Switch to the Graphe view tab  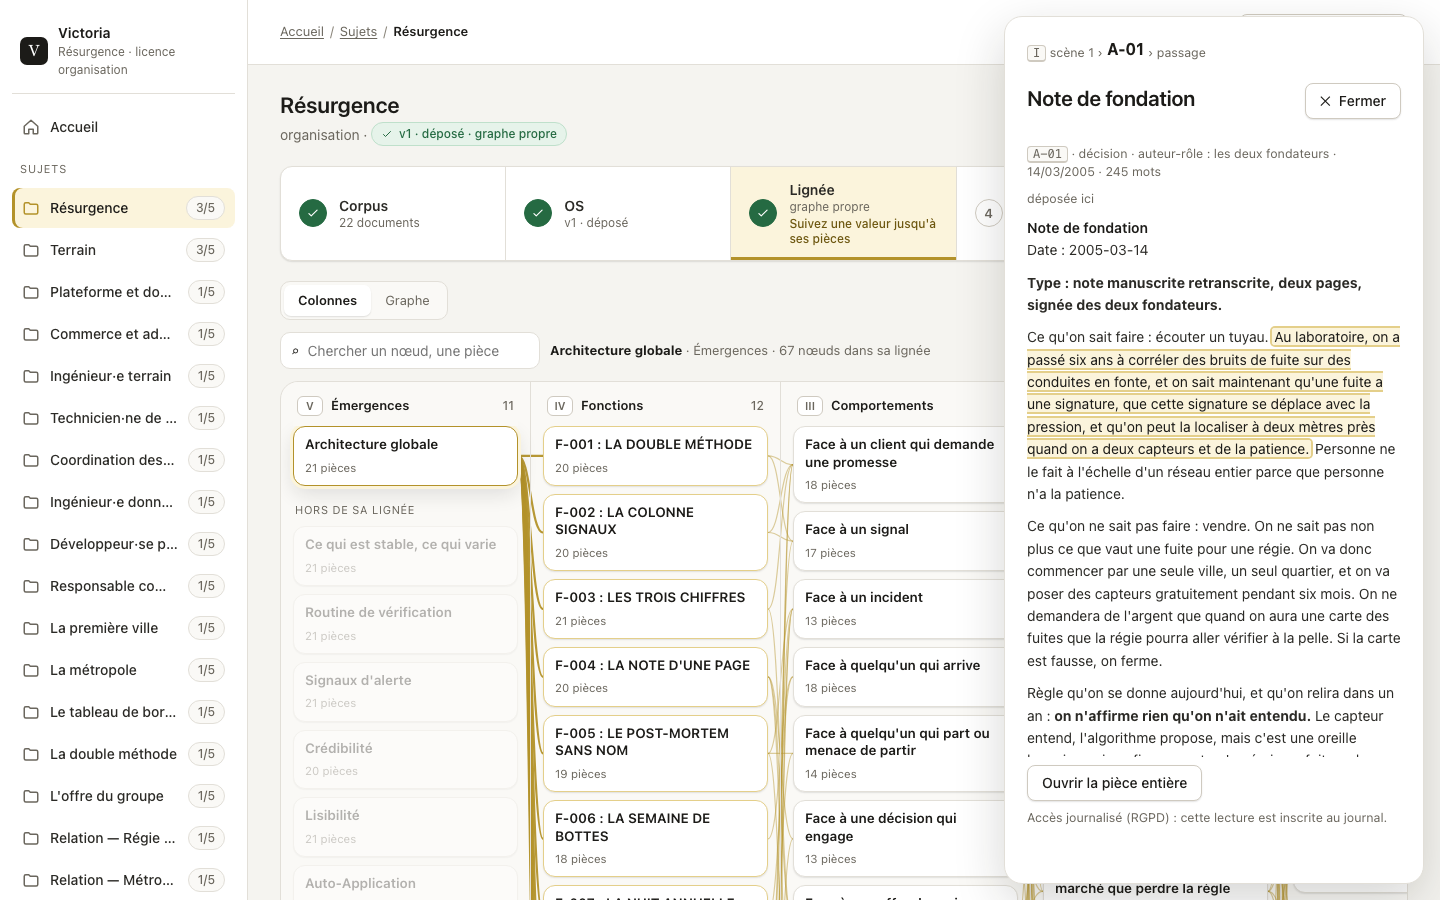pyautogui.click(x=407, y=301)
